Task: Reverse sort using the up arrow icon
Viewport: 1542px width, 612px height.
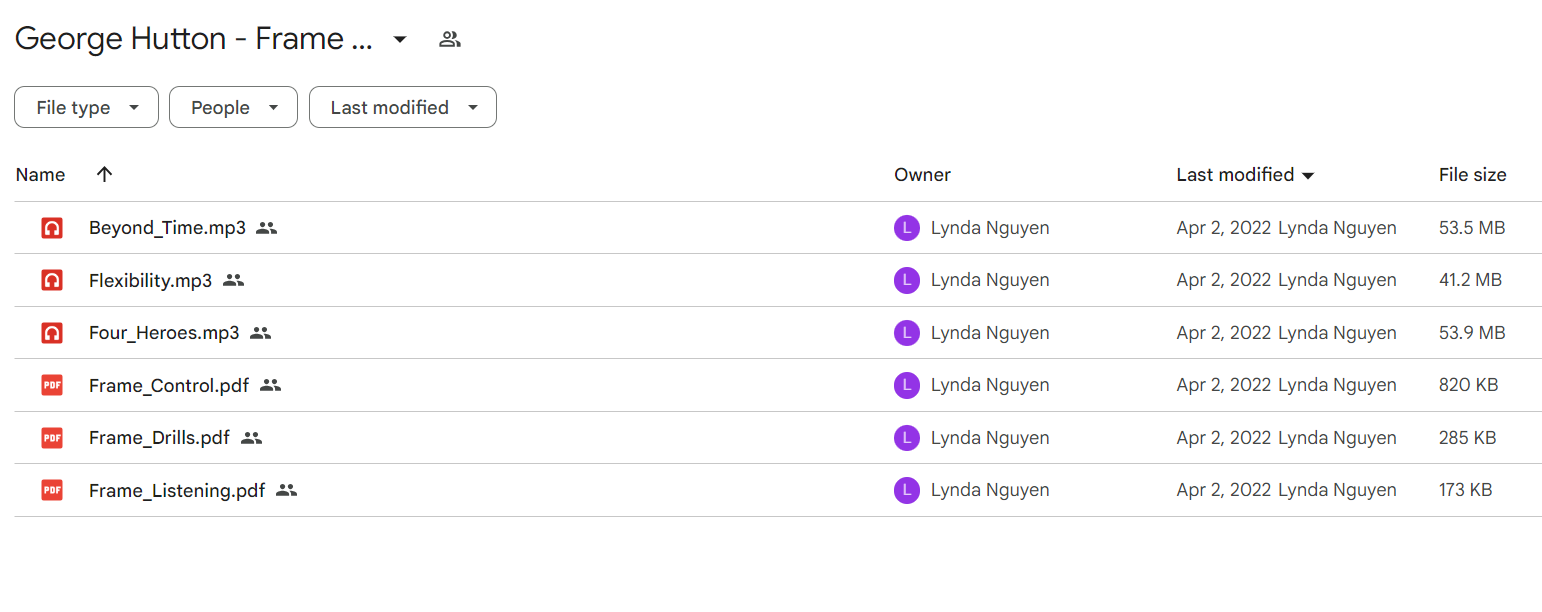Action: (x=104, y=174)
